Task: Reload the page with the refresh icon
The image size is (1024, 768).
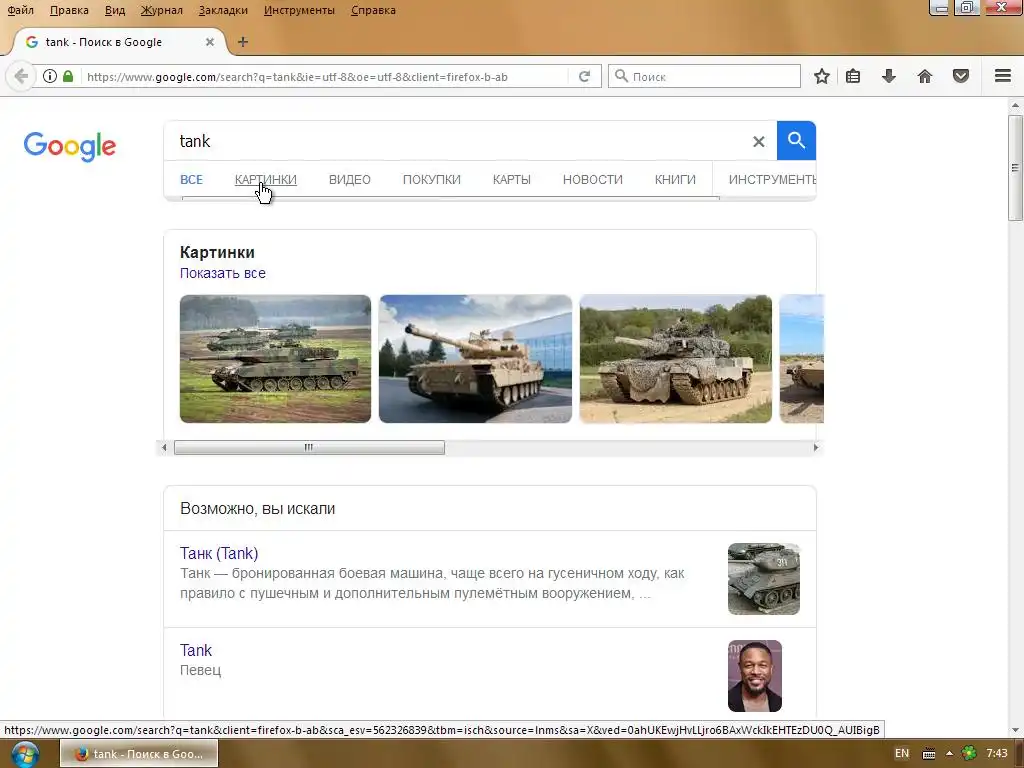Action: coord(584,76)
